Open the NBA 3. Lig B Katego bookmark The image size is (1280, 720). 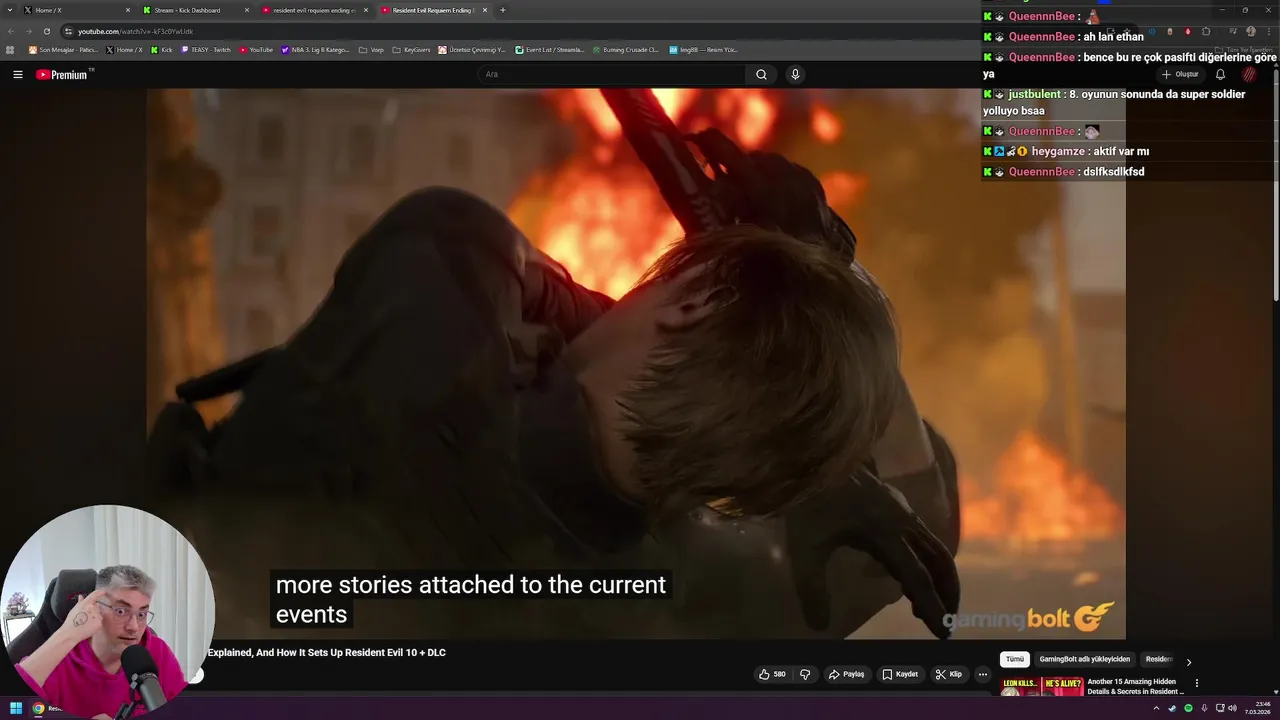315,49
